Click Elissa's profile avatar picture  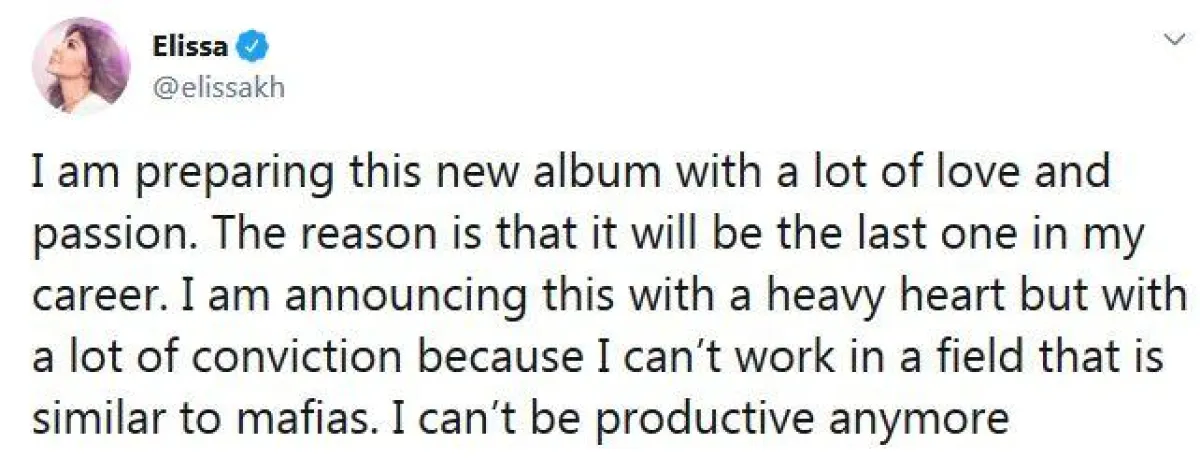(82, 66)
